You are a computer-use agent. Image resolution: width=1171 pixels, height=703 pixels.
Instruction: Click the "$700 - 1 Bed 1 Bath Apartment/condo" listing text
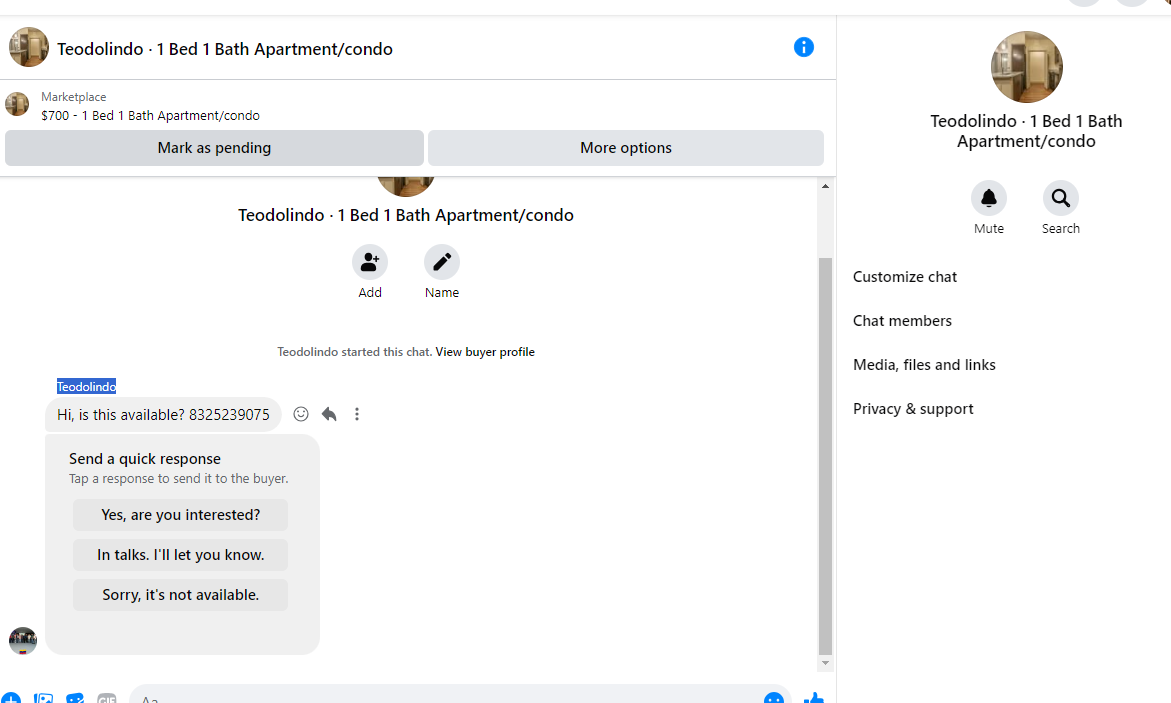(150, 116)
